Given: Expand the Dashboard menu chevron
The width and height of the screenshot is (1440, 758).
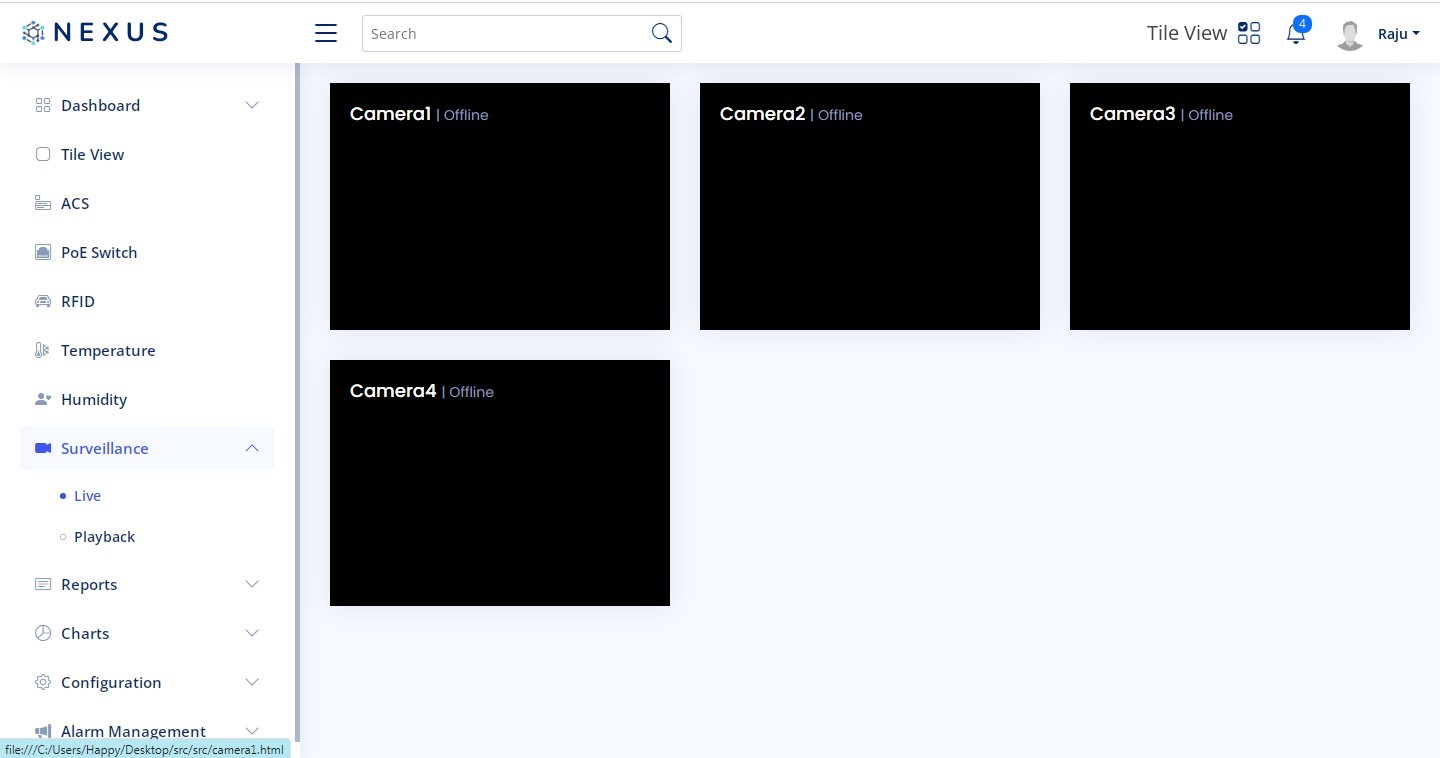Looking at the screenshot, I should (x=252, y=105).
